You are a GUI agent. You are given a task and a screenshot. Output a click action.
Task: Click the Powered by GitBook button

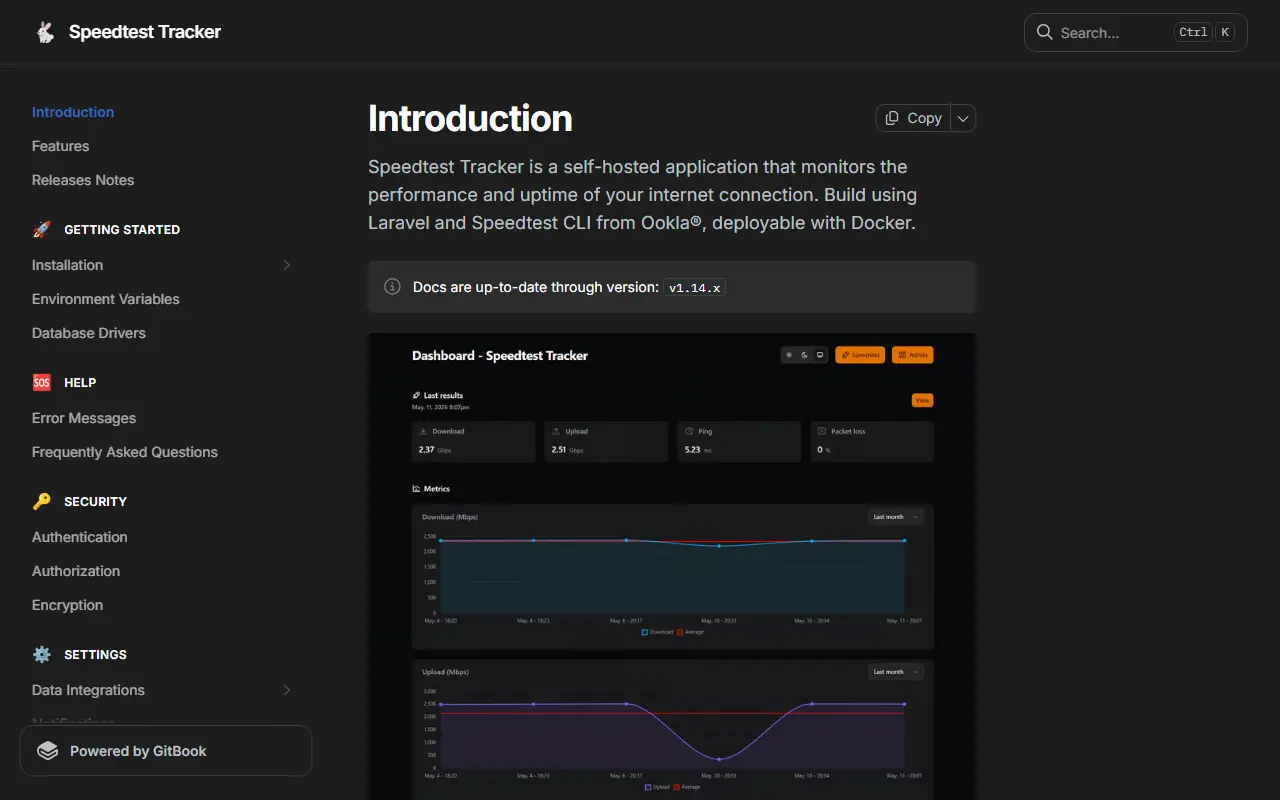tap(166, 751)
